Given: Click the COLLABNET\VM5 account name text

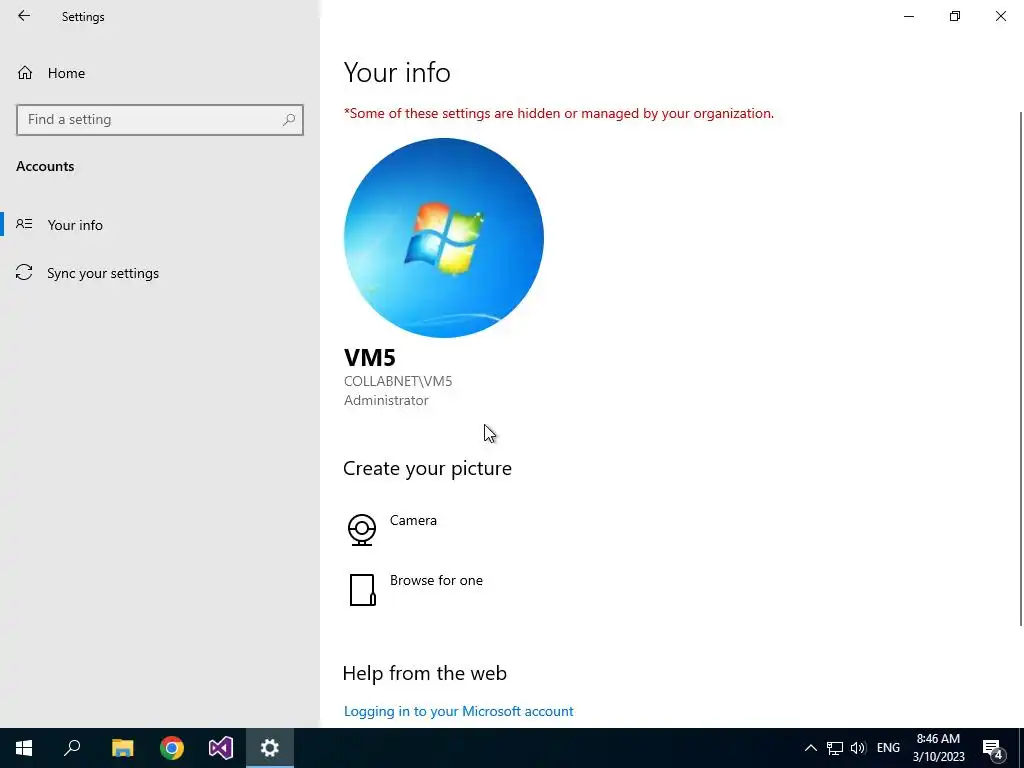Looking at the screenshot, I should (398, 381).
